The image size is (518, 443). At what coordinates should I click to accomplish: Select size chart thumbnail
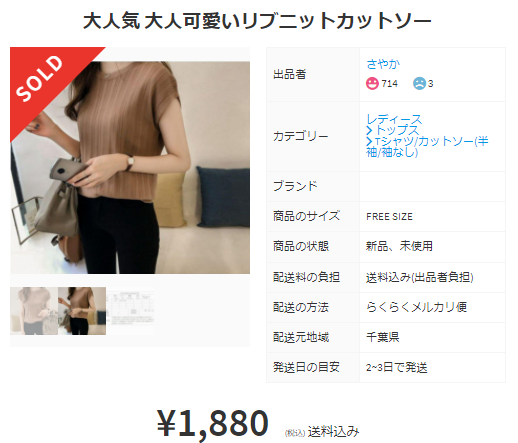coord(130,311)
